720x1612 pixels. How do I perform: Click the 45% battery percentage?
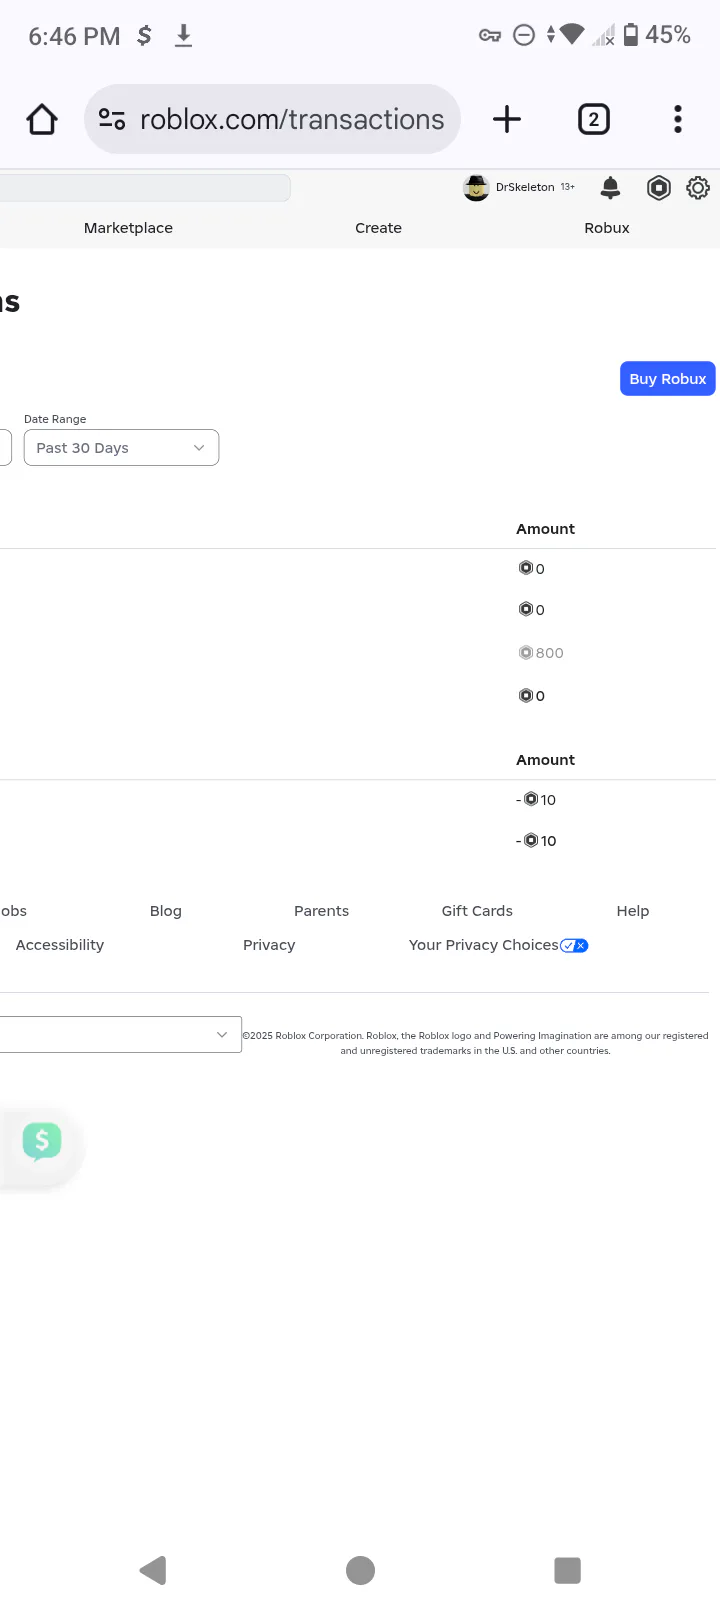coord(668,35)
